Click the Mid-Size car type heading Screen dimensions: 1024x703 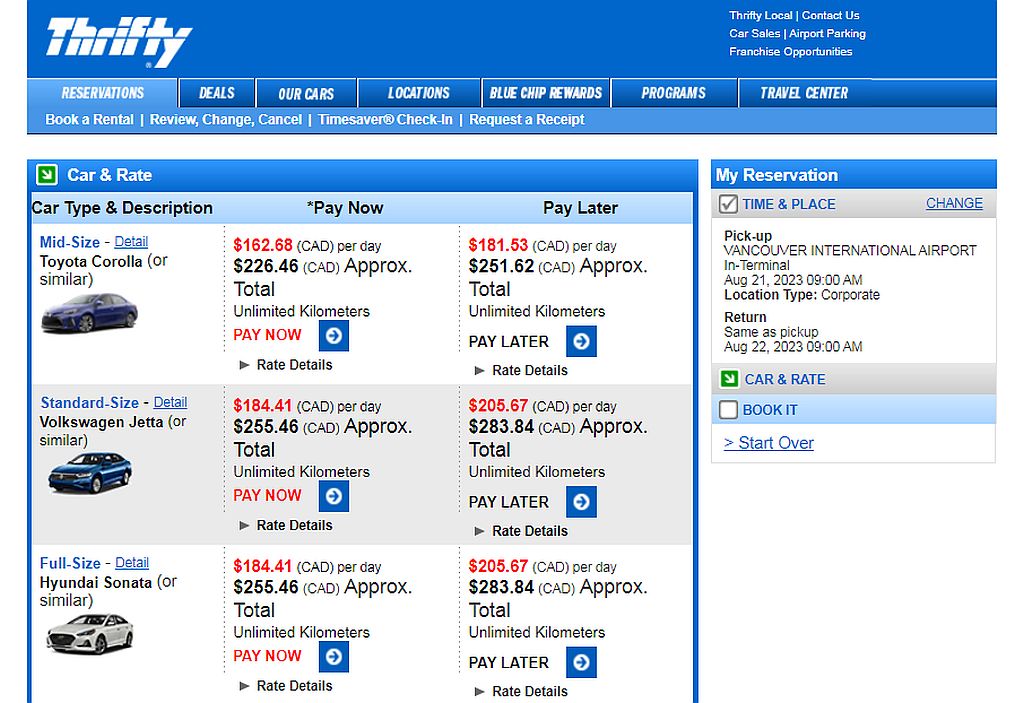(70, 242)
